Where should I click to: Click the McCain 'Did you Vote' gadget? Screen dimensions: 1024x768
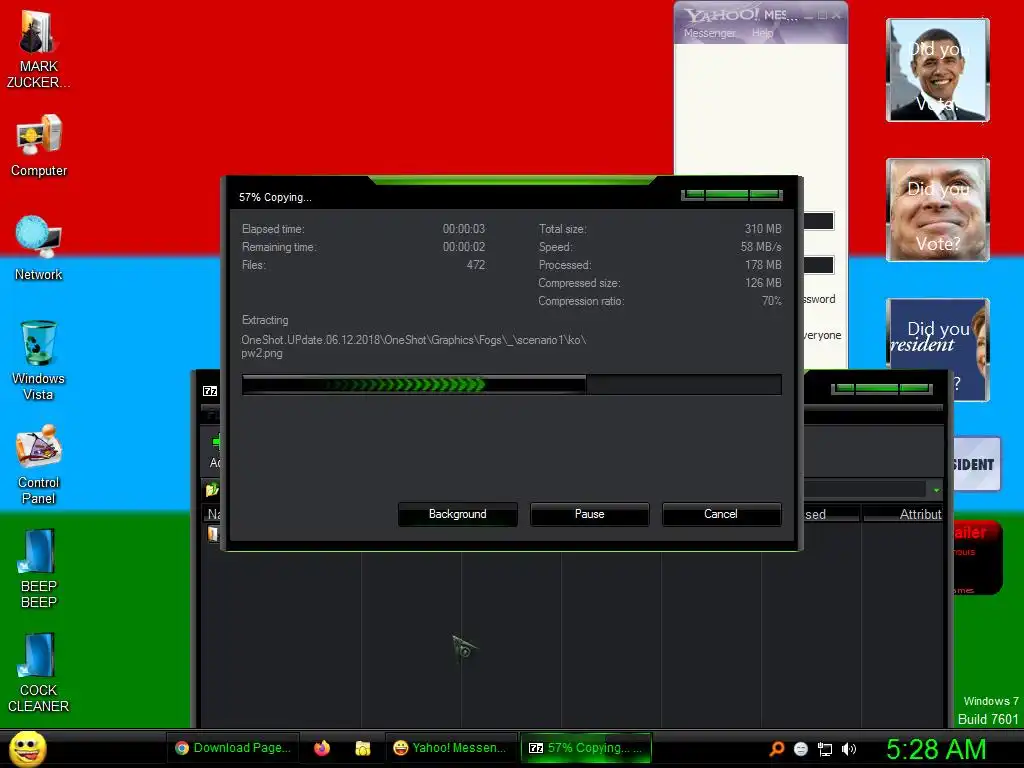937,210
